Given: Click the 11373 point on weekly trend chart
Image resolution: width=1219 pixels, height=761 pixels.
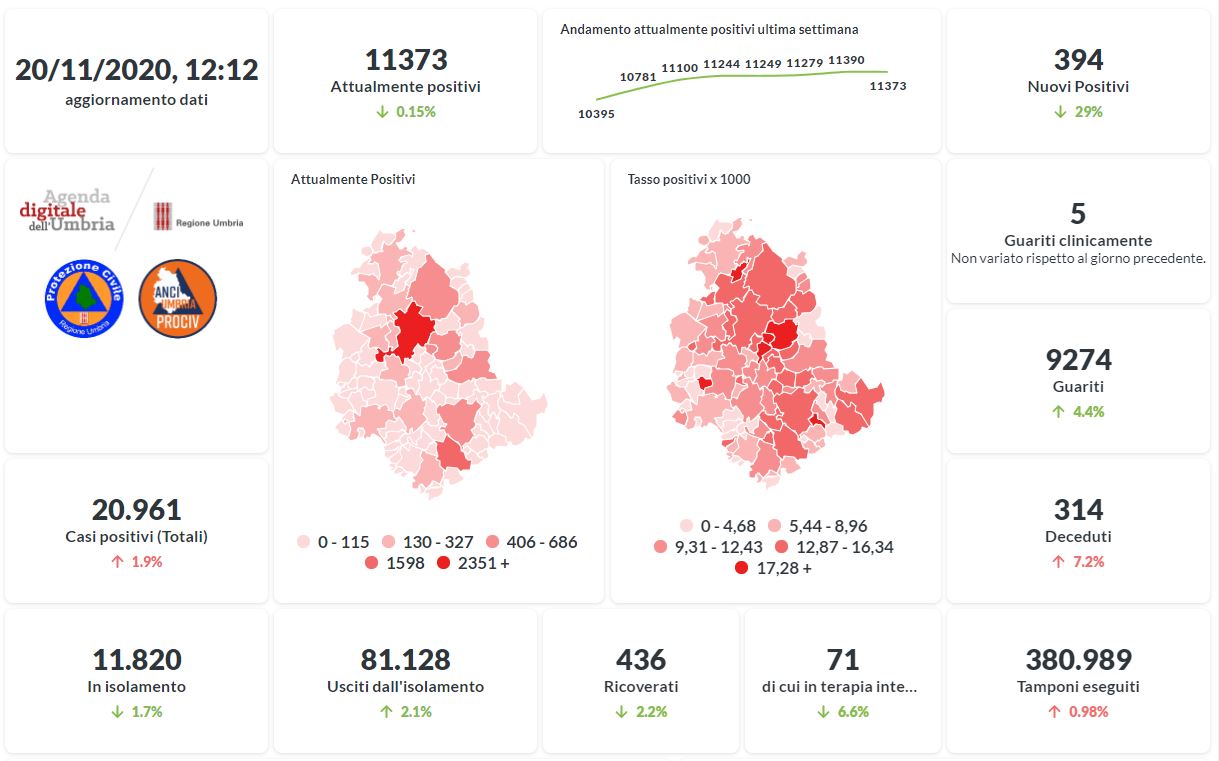Looking at the screenshot, I should coord(887,72).
